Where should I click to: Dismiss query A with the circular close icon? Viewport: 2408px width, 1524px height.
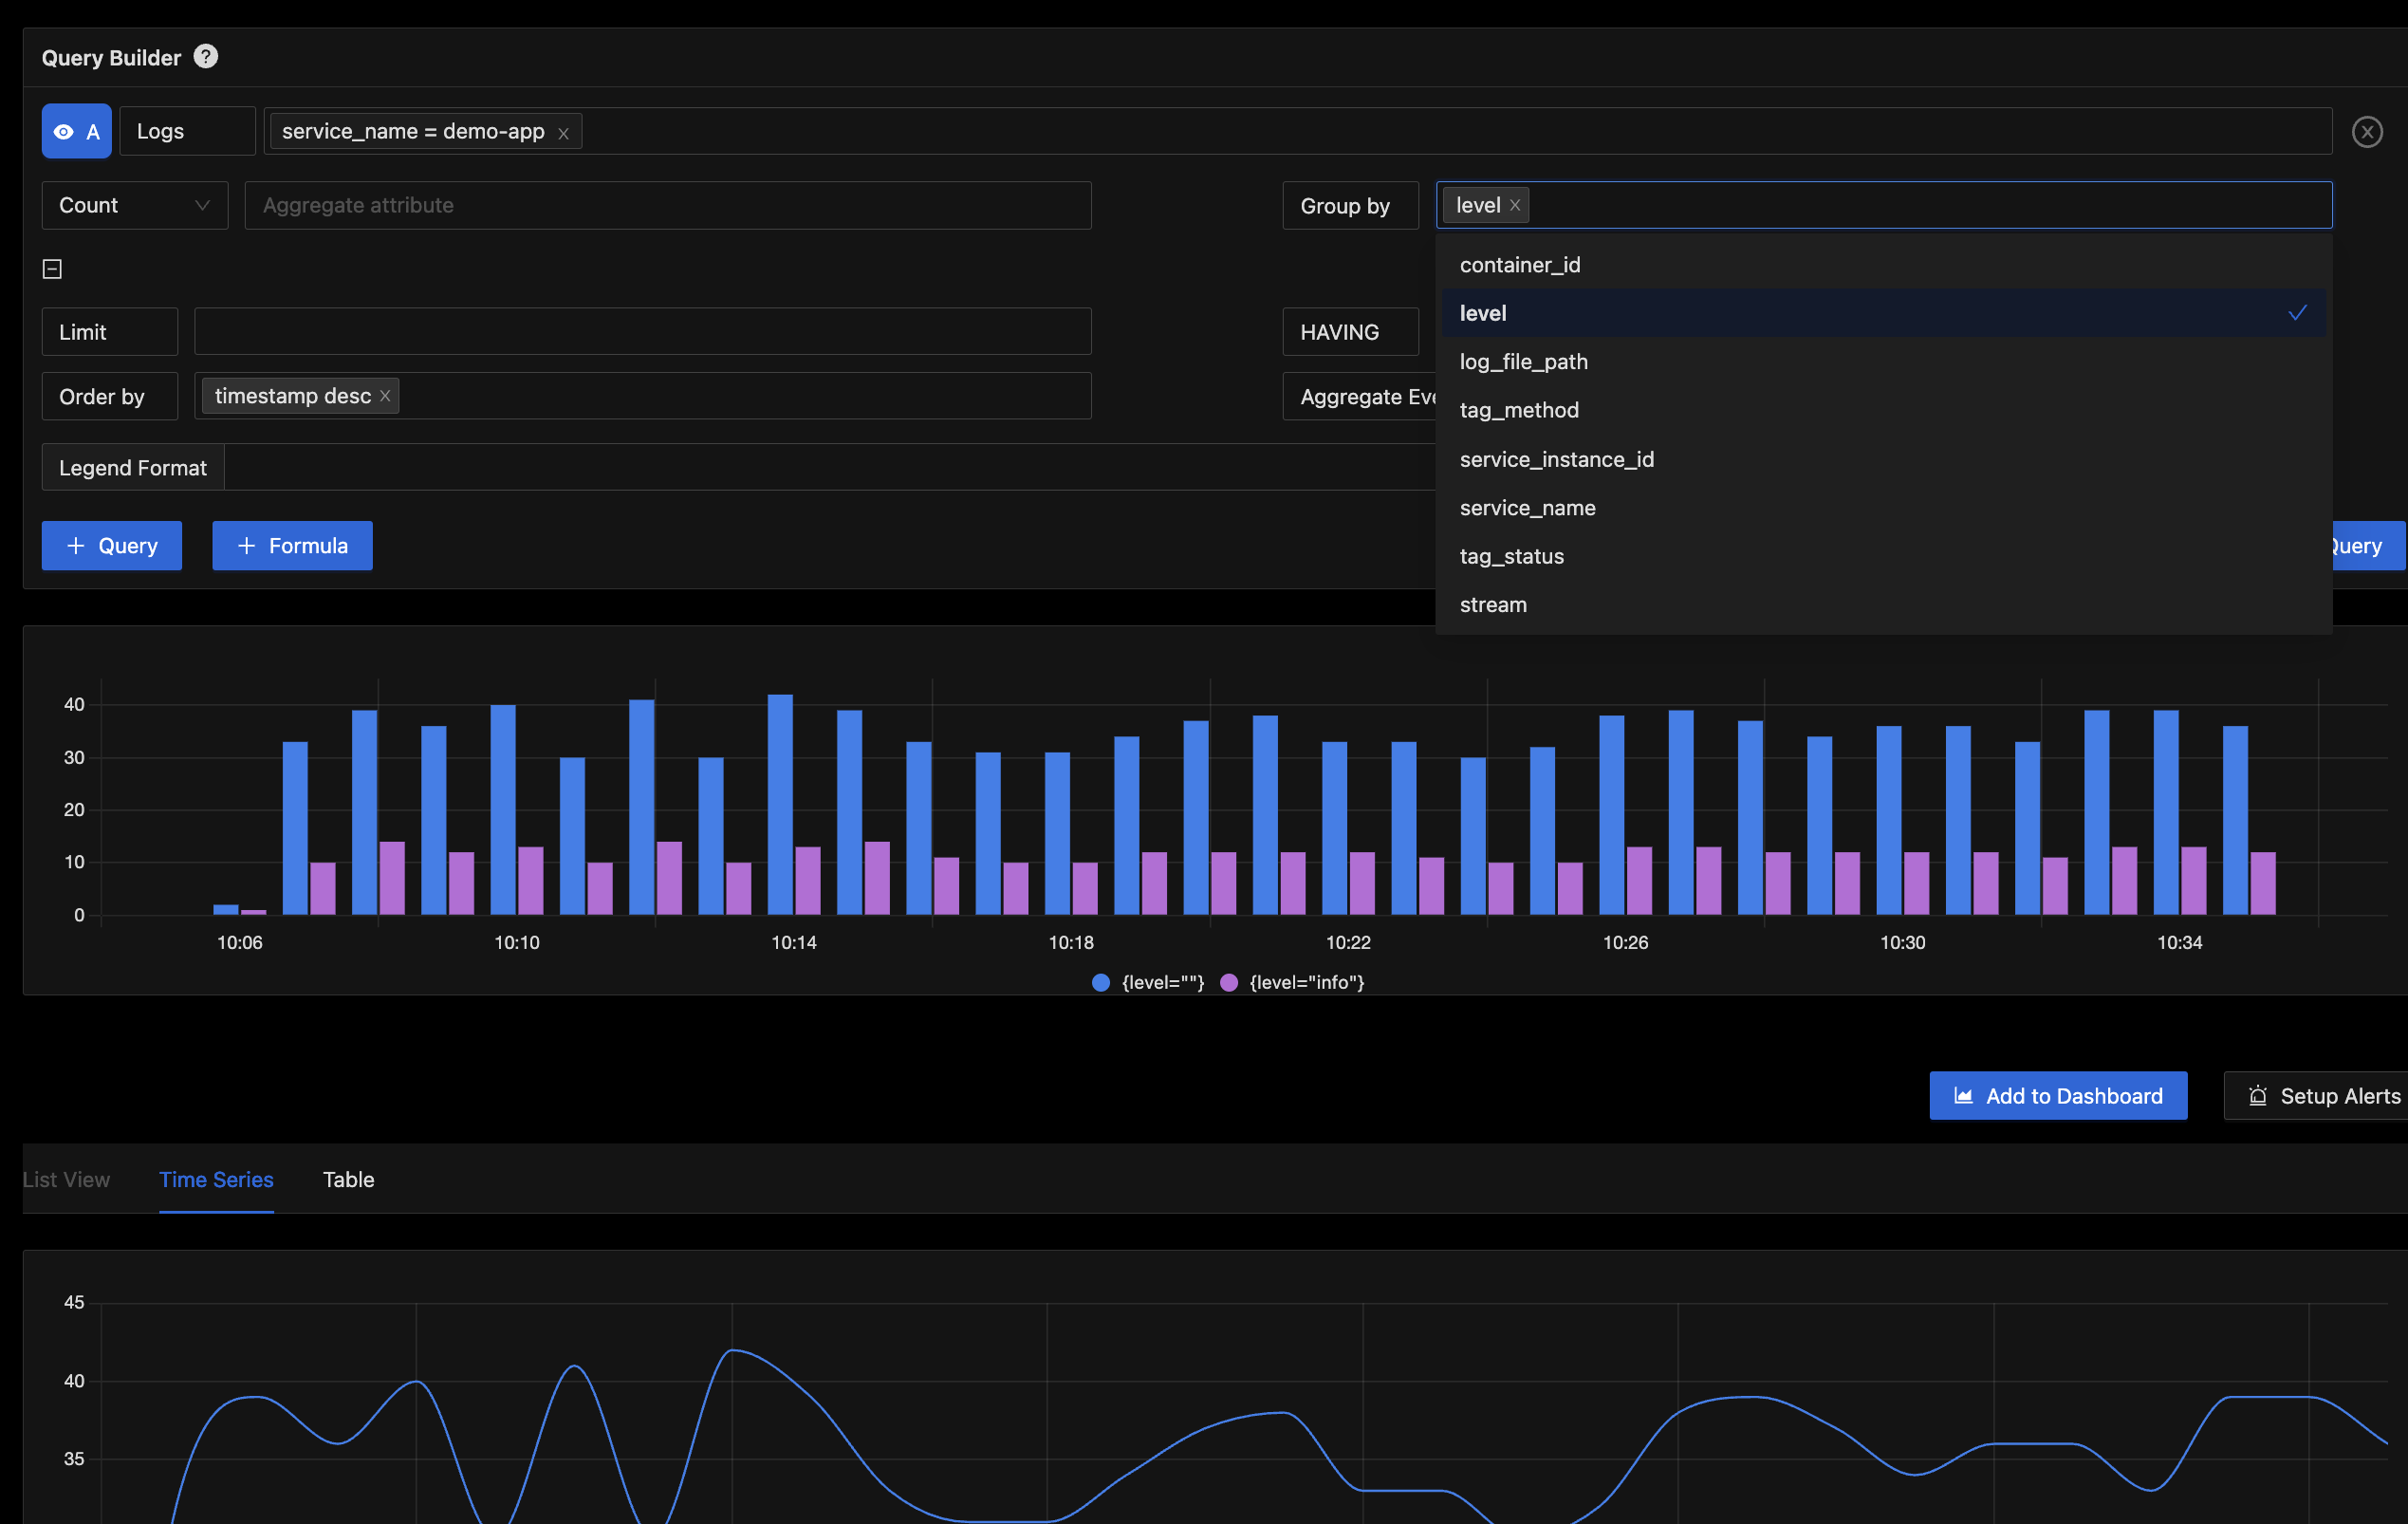[2367, 131]
